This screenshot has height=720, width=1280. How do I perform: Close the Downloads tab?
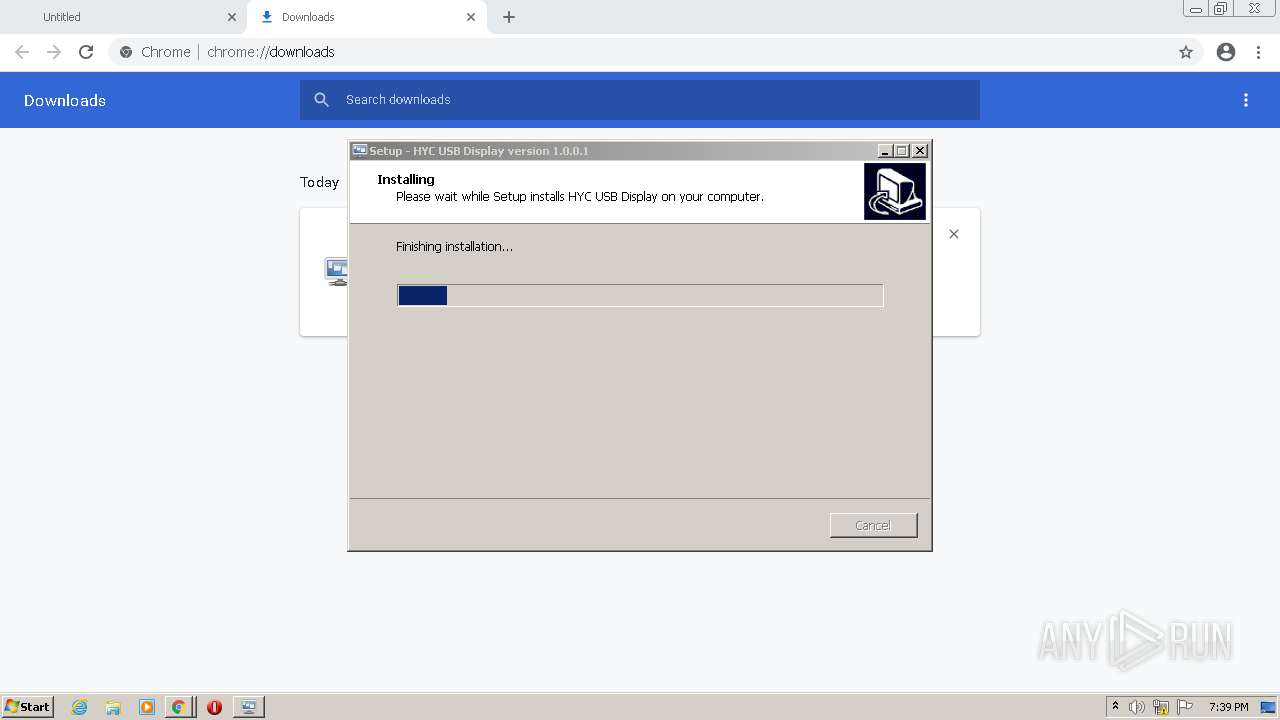pos(471,17)
